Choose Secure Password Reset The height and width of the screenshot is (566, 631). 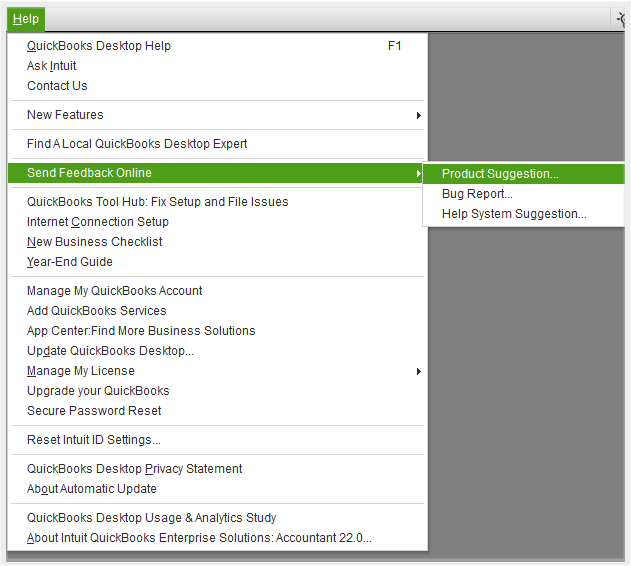[x=217, y=411]
